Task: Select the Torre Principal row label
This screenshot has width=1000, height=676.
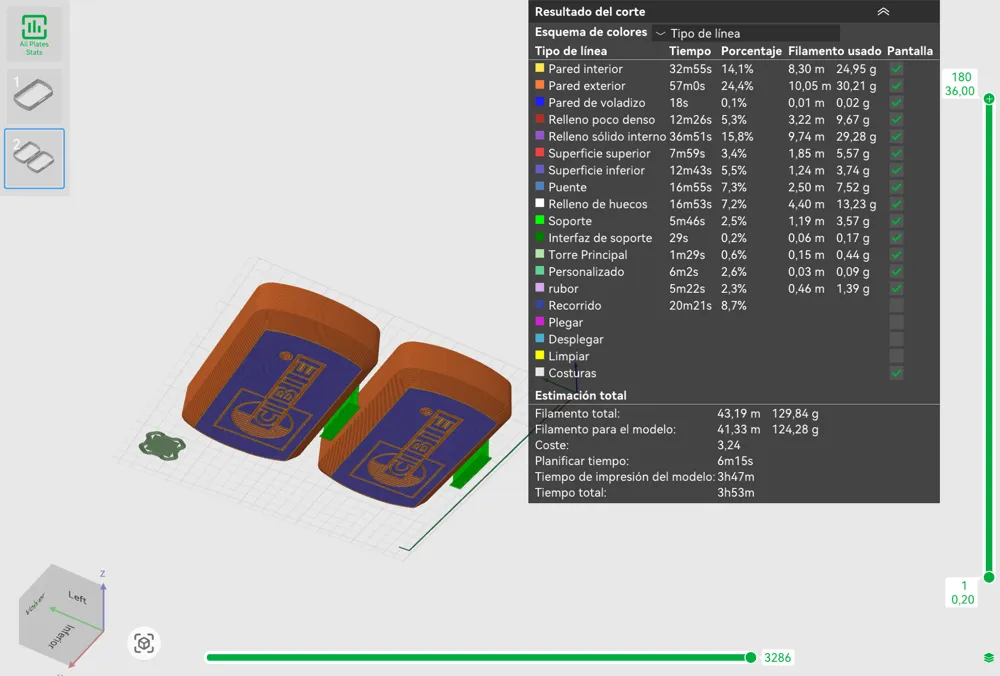Action: (587, 254)
